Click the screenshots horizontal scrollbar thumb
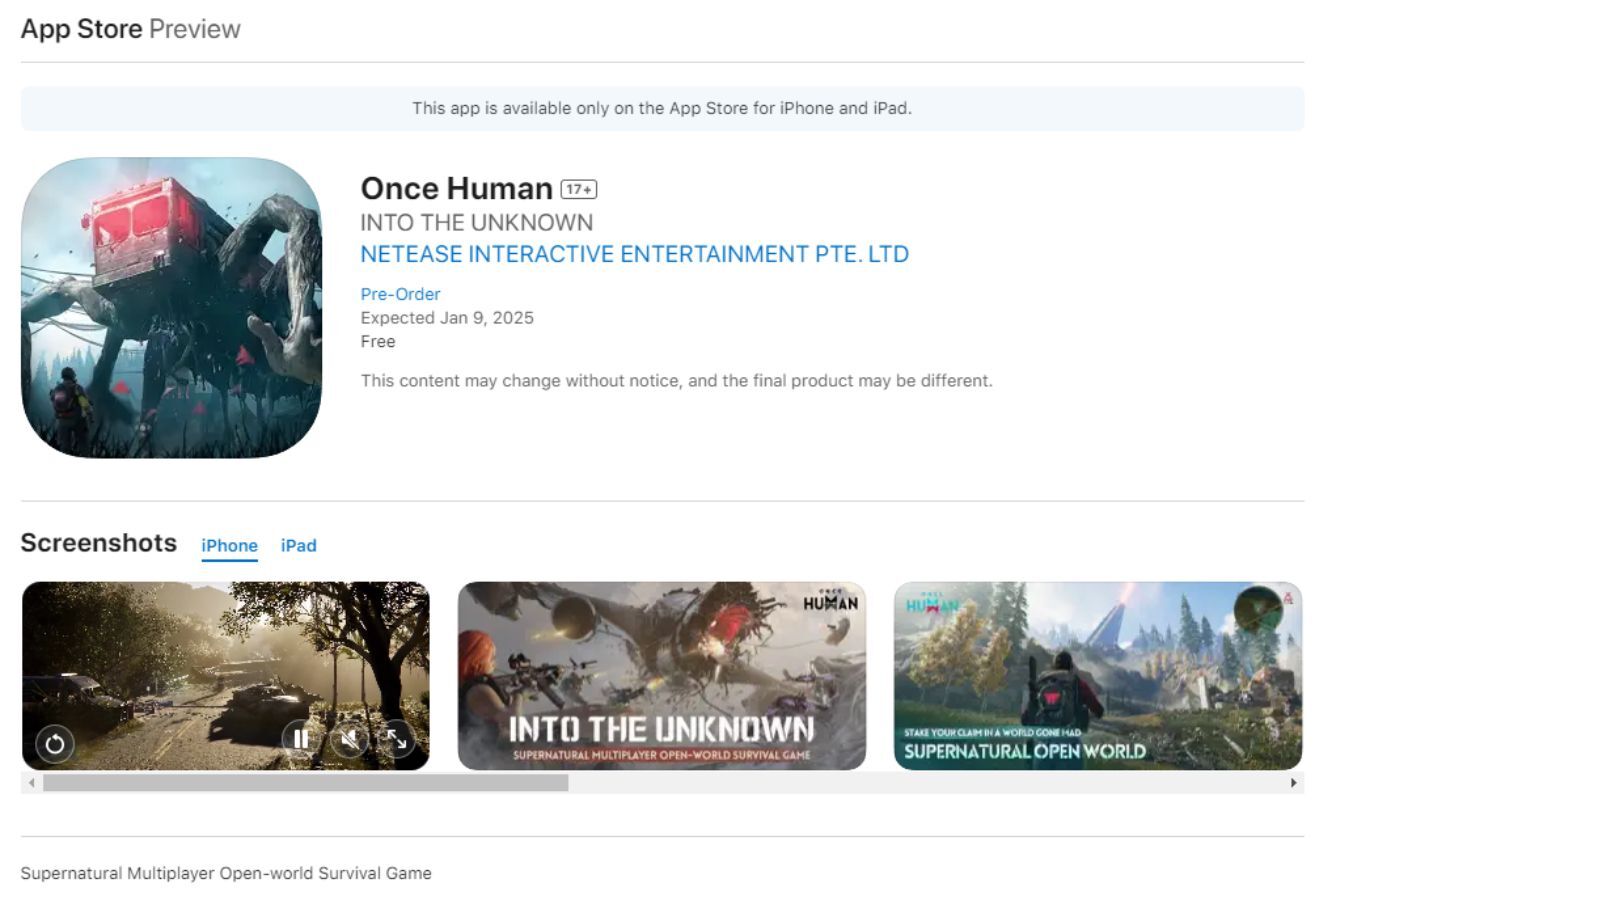Image resolution: width=1600 pixels, height=900 pixels. point(306,783)
